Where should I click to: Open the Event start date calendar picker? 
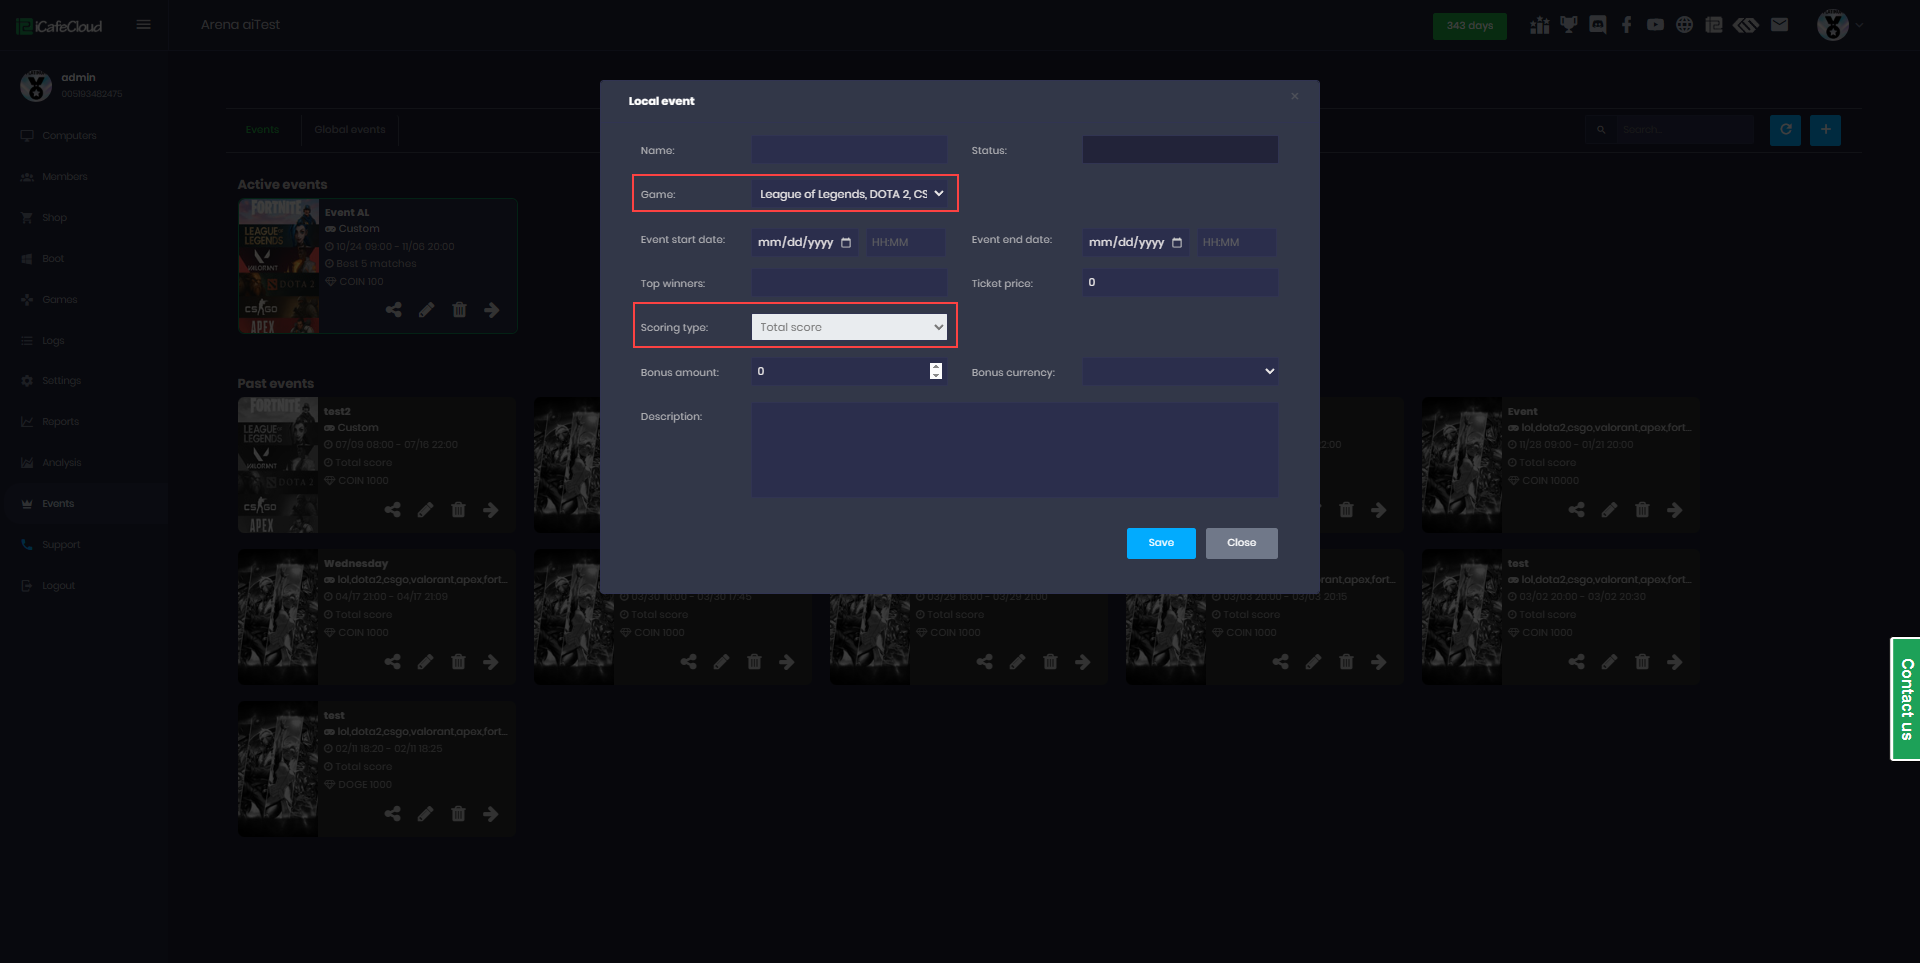846,243
